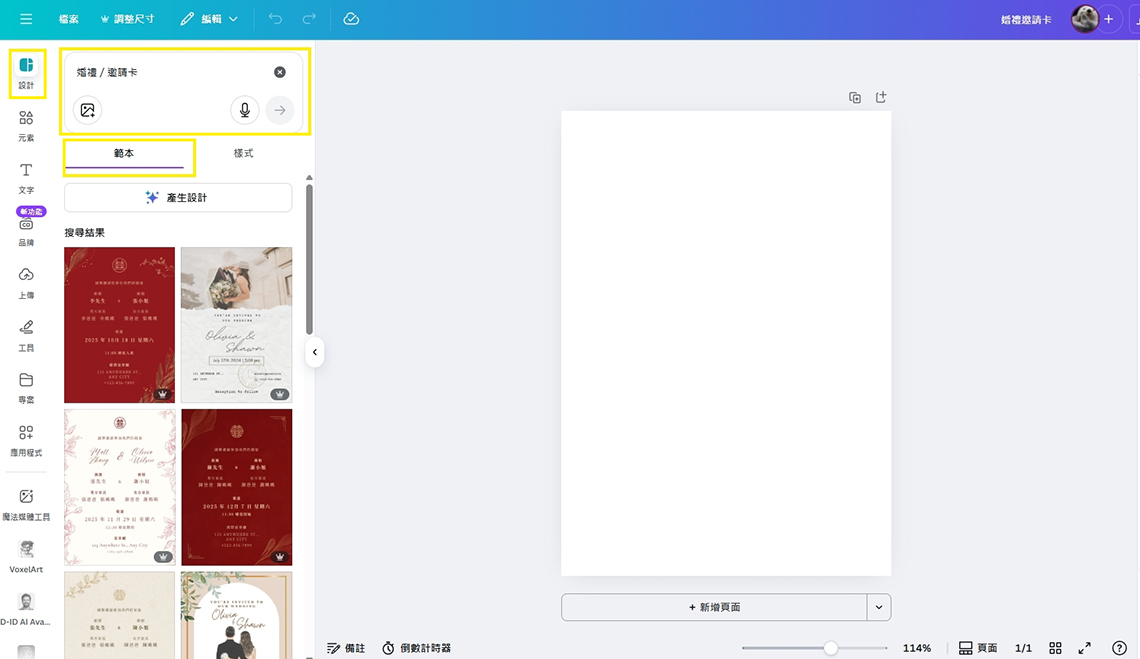Click the add image icon in search box

[x=88, y=110]
